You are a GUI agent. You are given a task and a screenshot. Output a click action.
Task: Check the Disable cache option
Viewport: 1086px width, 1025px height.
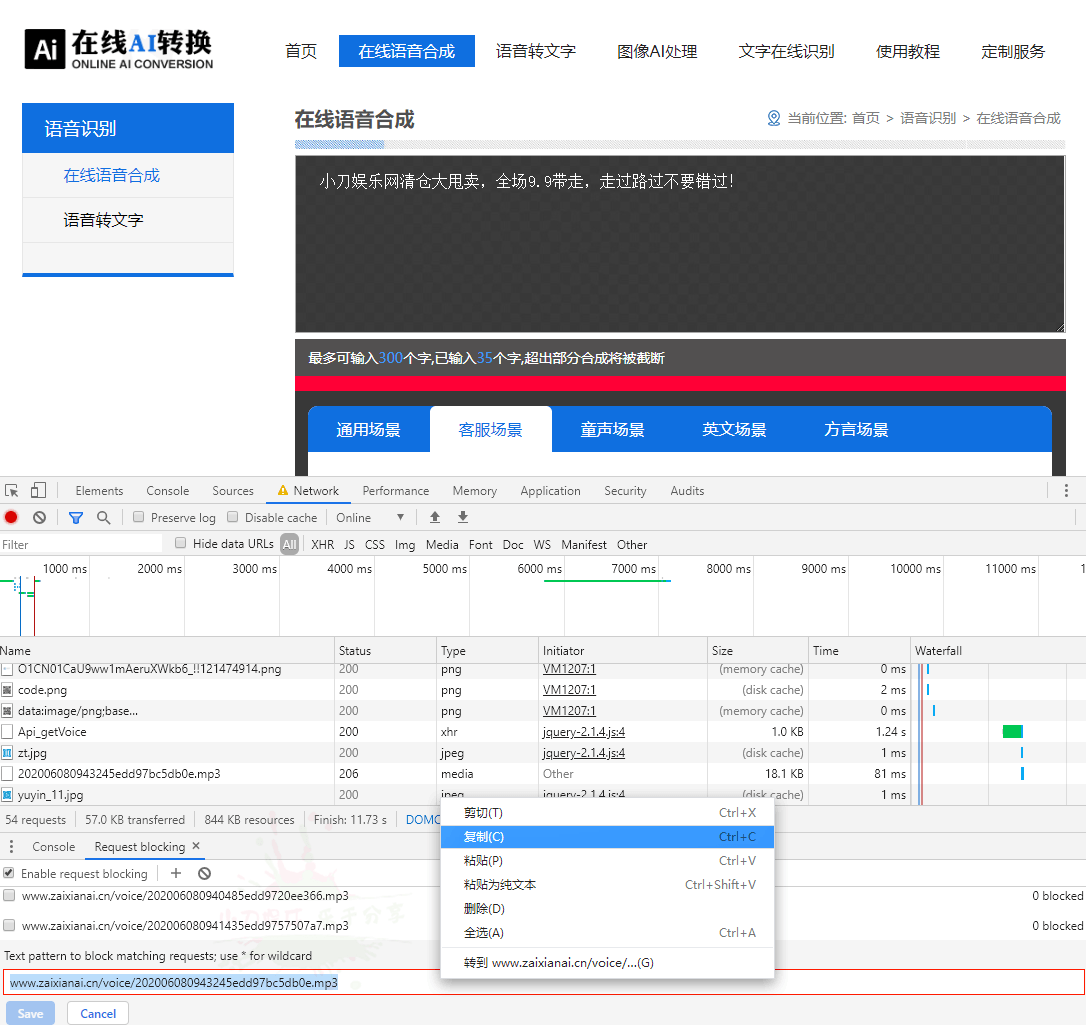[x=233, y=518]
